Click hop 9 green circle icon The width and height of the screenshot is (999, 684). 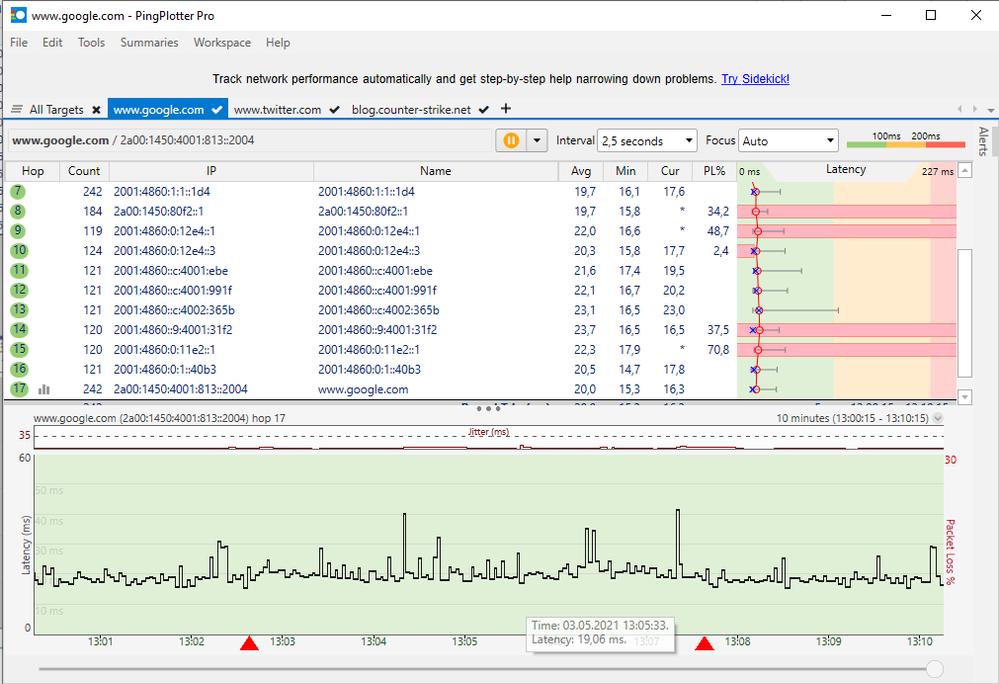click(18, 231)
